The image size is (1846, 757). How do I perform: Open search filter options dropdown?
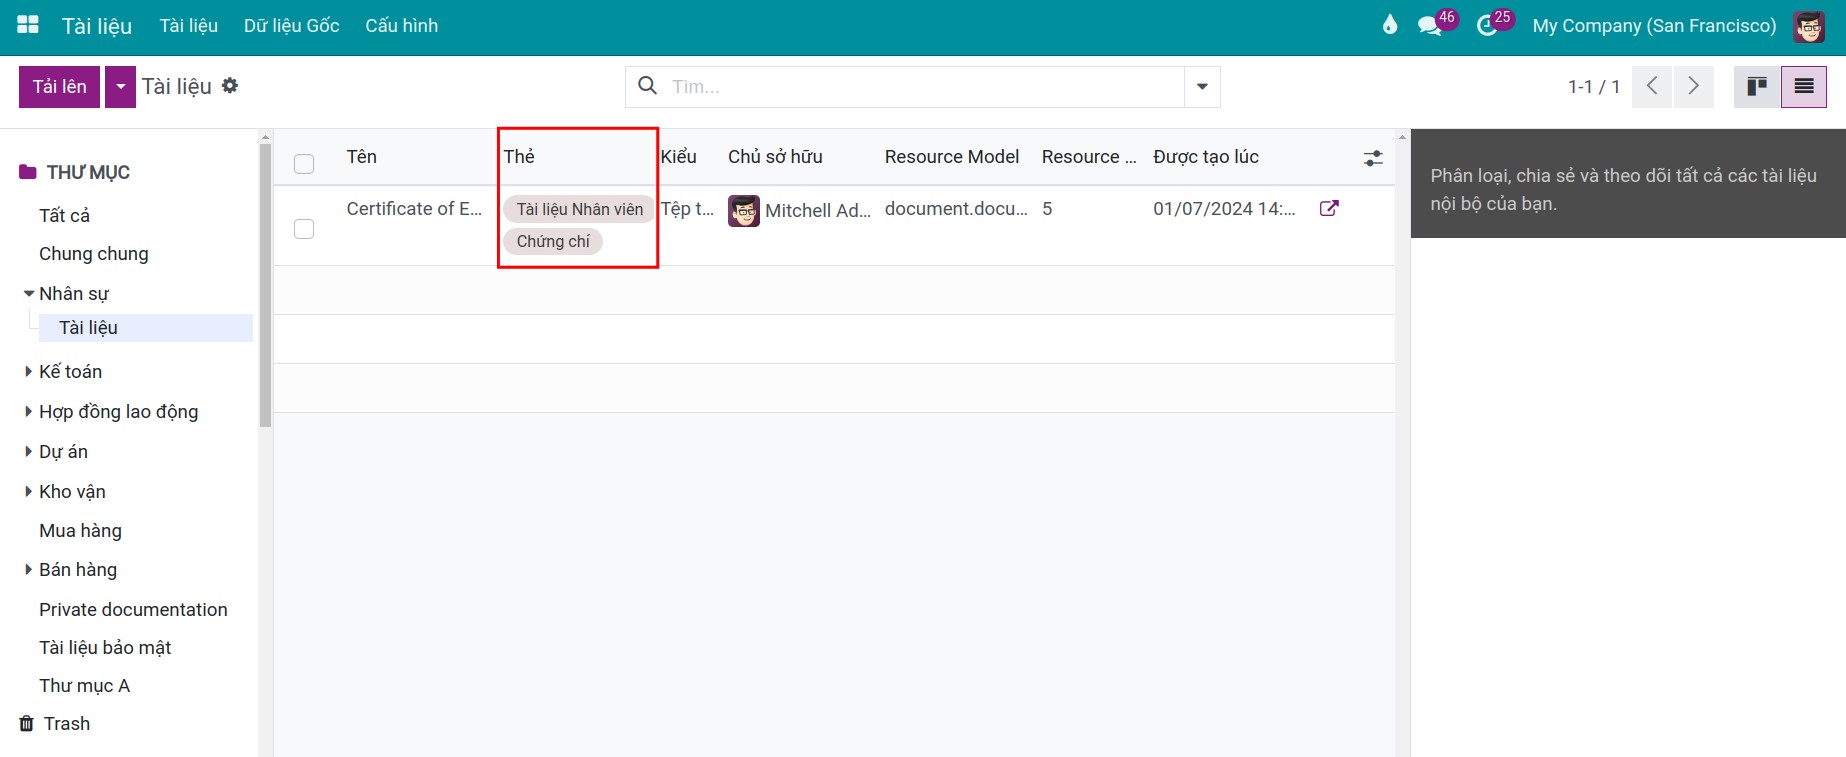click(1202, 87)
